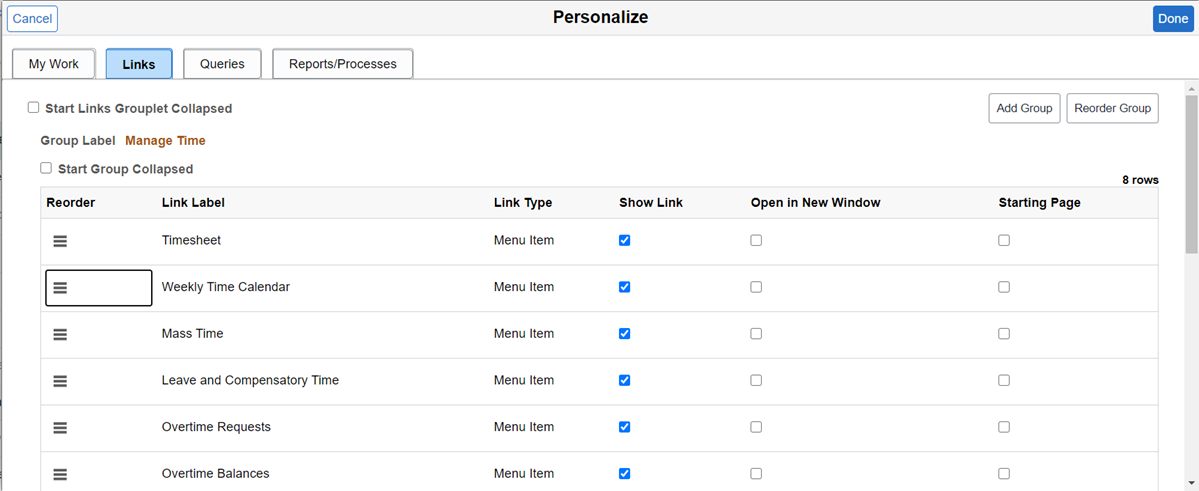
Task: Enable Open in New Window for Mass Time
Action: click(756, 334)
